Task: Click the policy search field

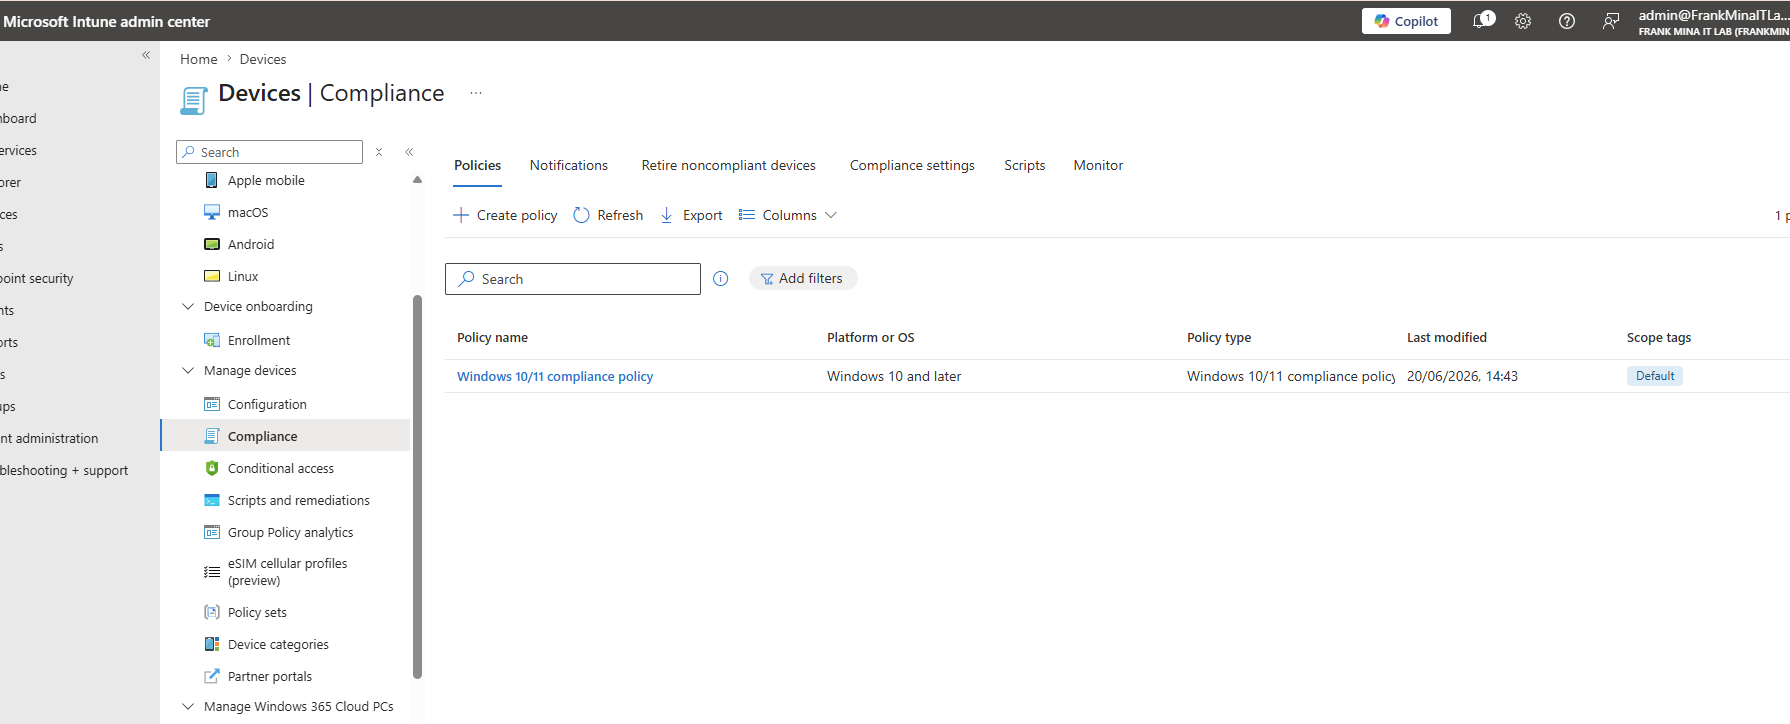Action: 573,279
